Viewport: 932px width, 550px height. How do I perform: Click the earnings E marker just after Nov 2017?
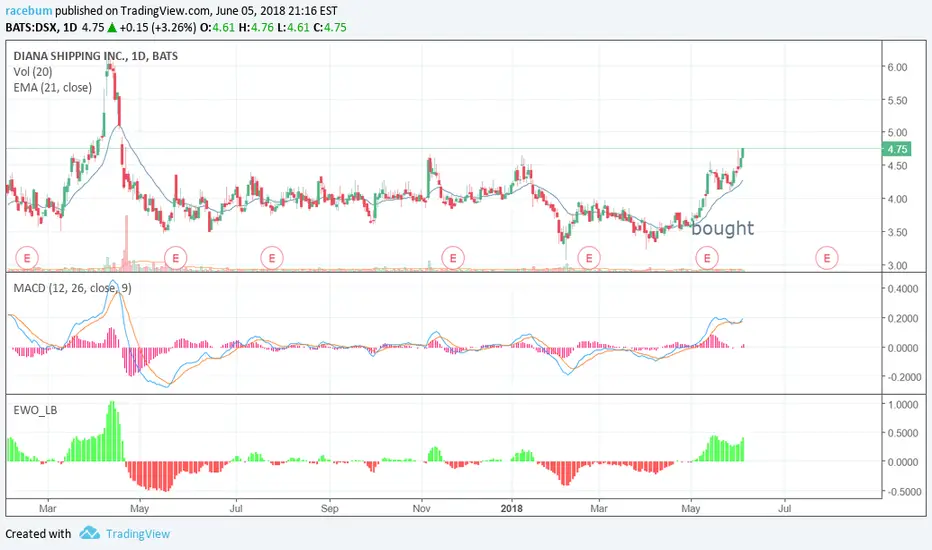453,258
